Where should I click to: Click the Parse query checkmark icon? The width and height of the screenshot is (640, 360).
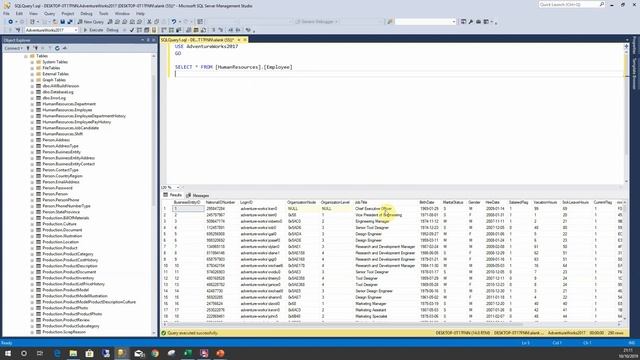click(131, 30)
